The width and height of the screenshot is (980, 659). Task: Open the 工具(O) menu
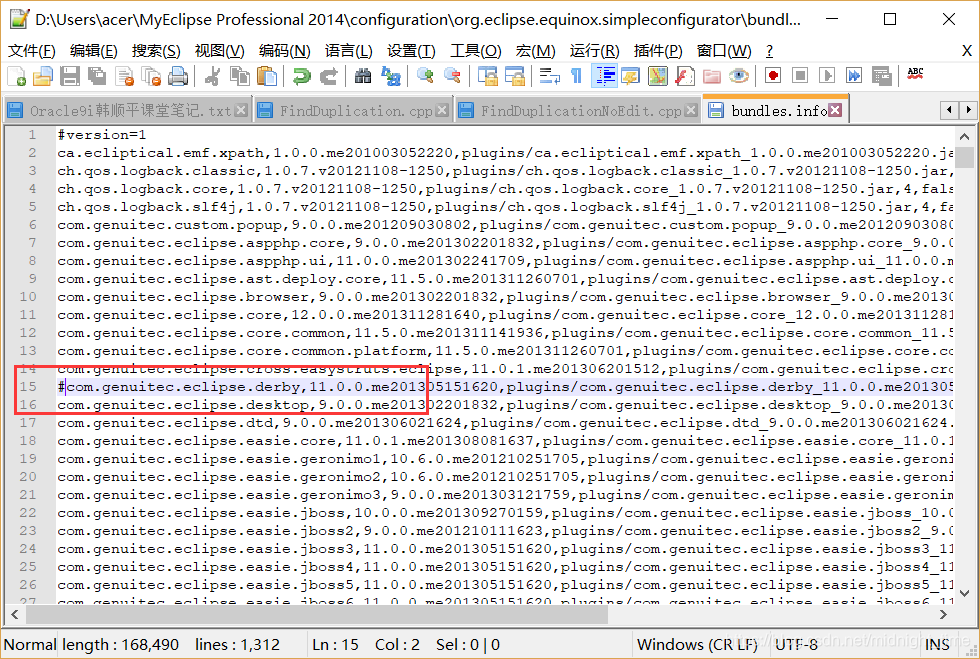tap(476, 51)
